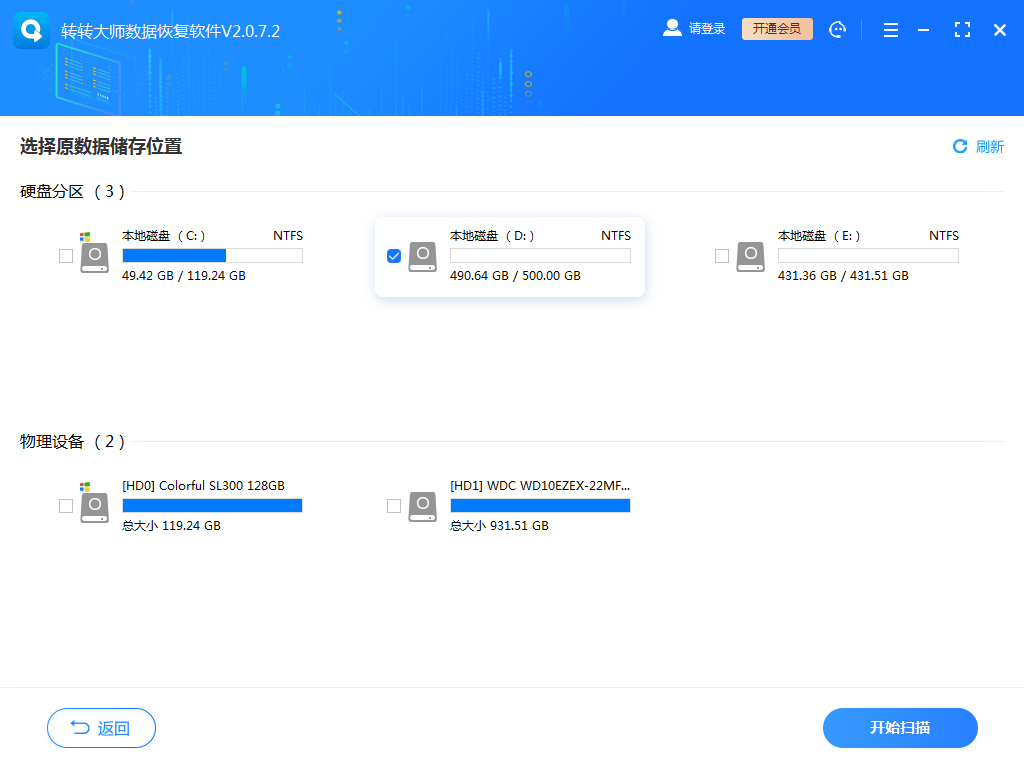Select the [HD0] Colorful SL300 128GB checkbox
The width and height of the screenshot is (1024, 768).
pyautogui.click(x=66, y=506)
